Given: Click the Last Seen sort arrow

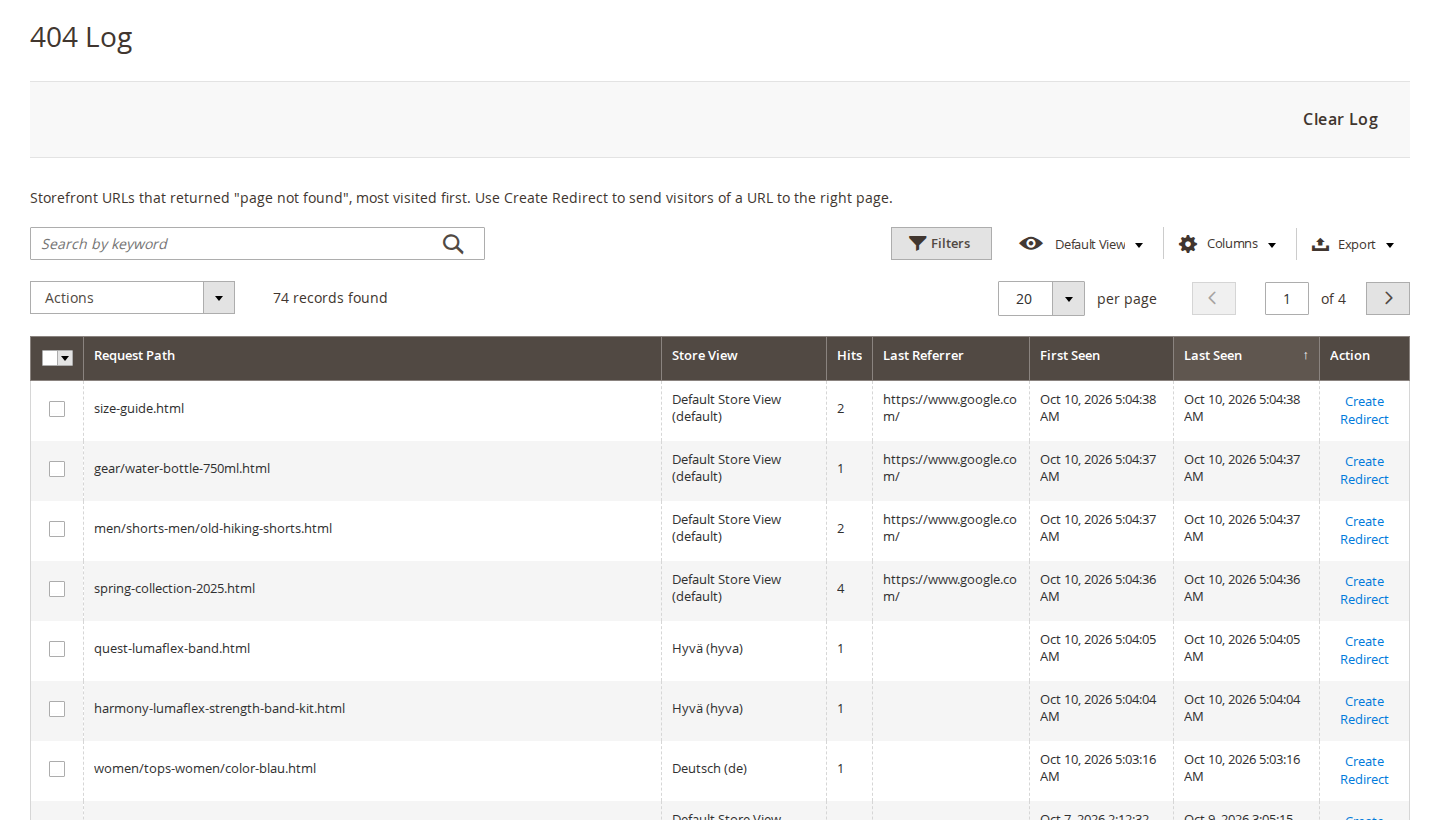Looking at the screenshot, I should coord(1305,356).
